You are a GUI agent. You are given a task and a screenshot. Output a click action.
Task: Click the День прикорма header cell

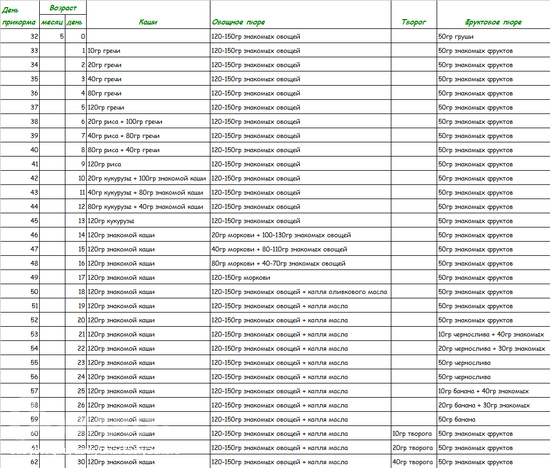click(20, 14)
